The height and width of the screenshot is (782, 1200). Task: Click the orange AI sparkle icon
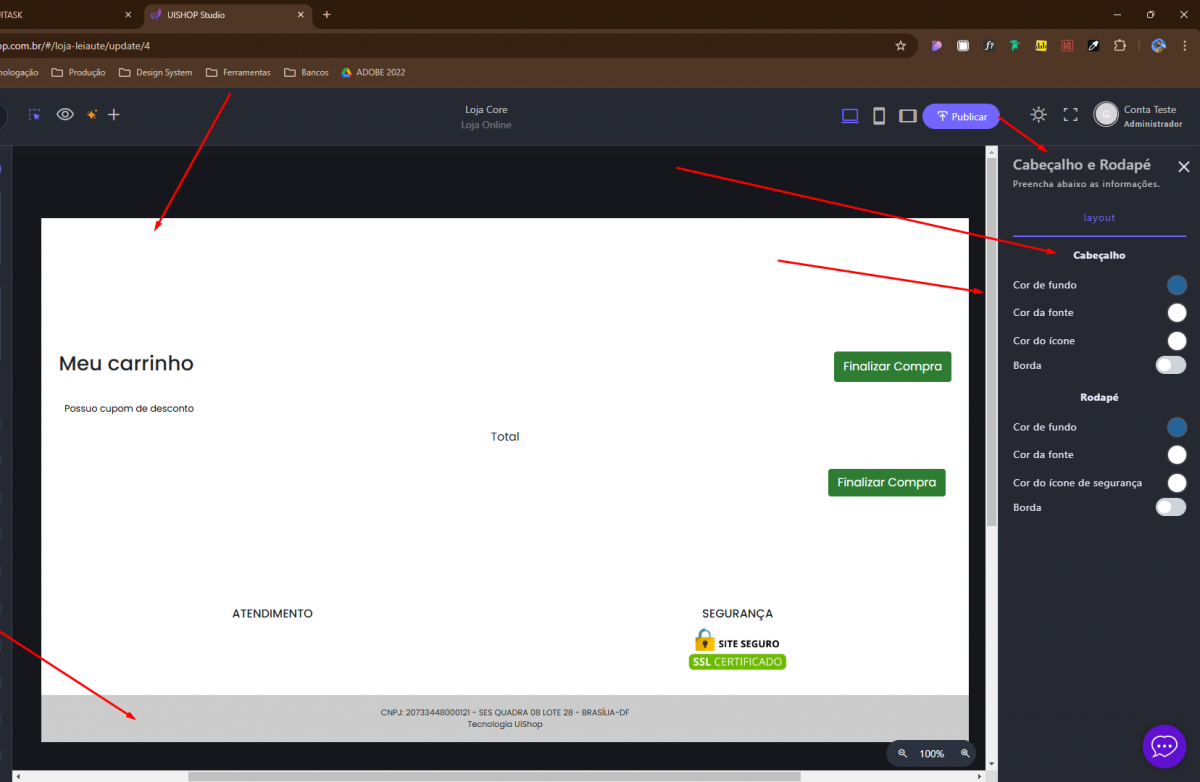tap(91, 115)
